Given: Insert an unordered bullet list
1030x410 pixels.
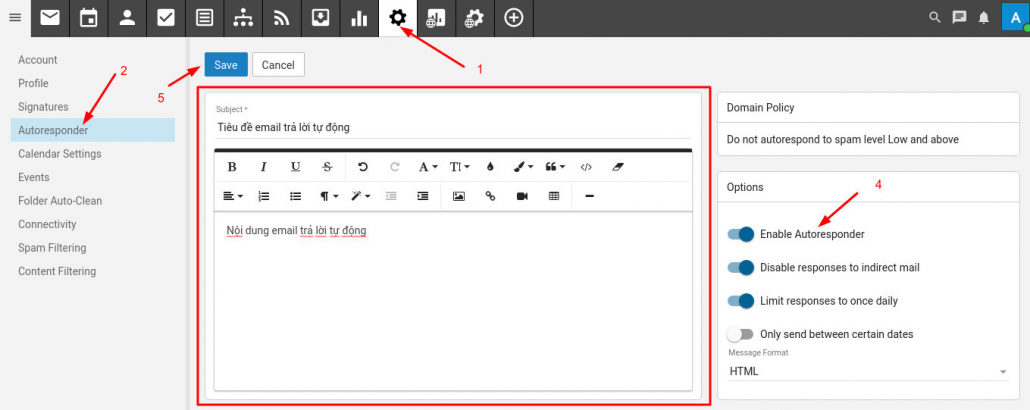Looking at the screenshot, I should 296,196.
